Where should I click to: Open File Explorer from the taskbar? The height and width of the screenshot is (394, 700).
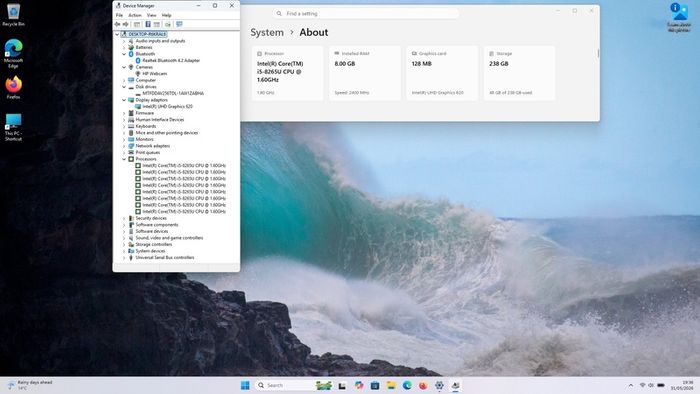391,386
